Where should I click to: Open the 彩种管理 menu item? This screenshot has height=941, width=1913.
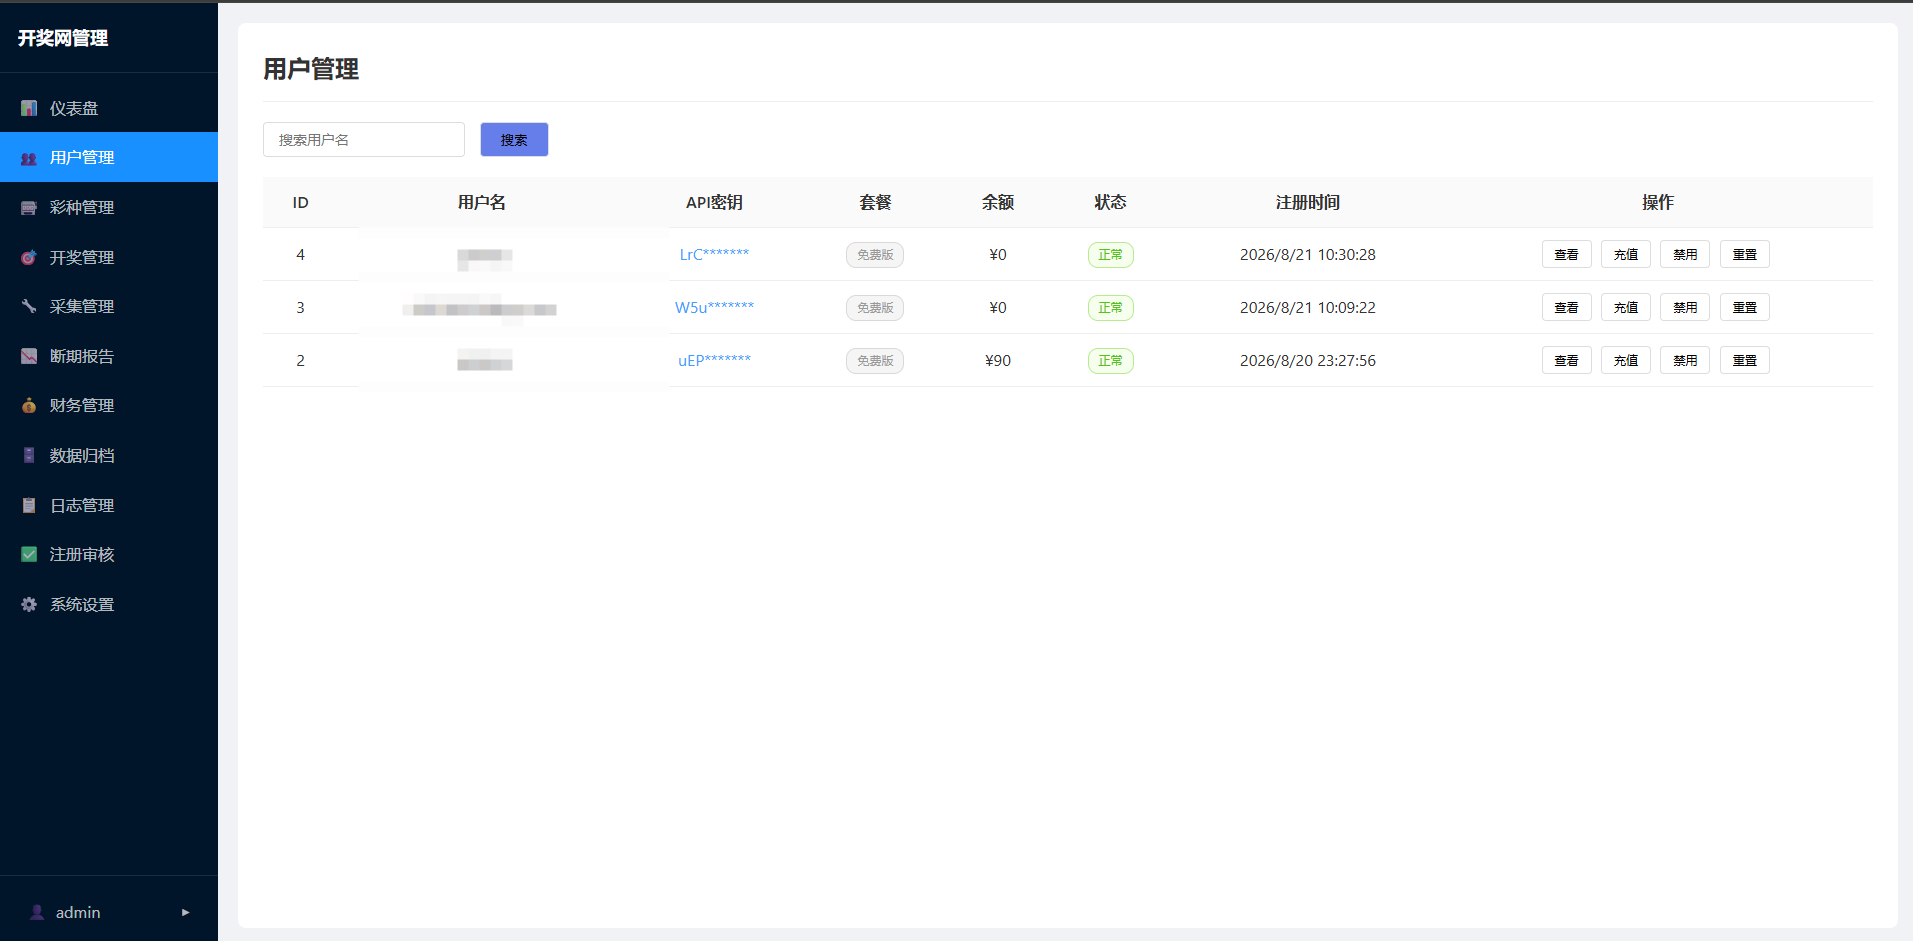point(109,207)
